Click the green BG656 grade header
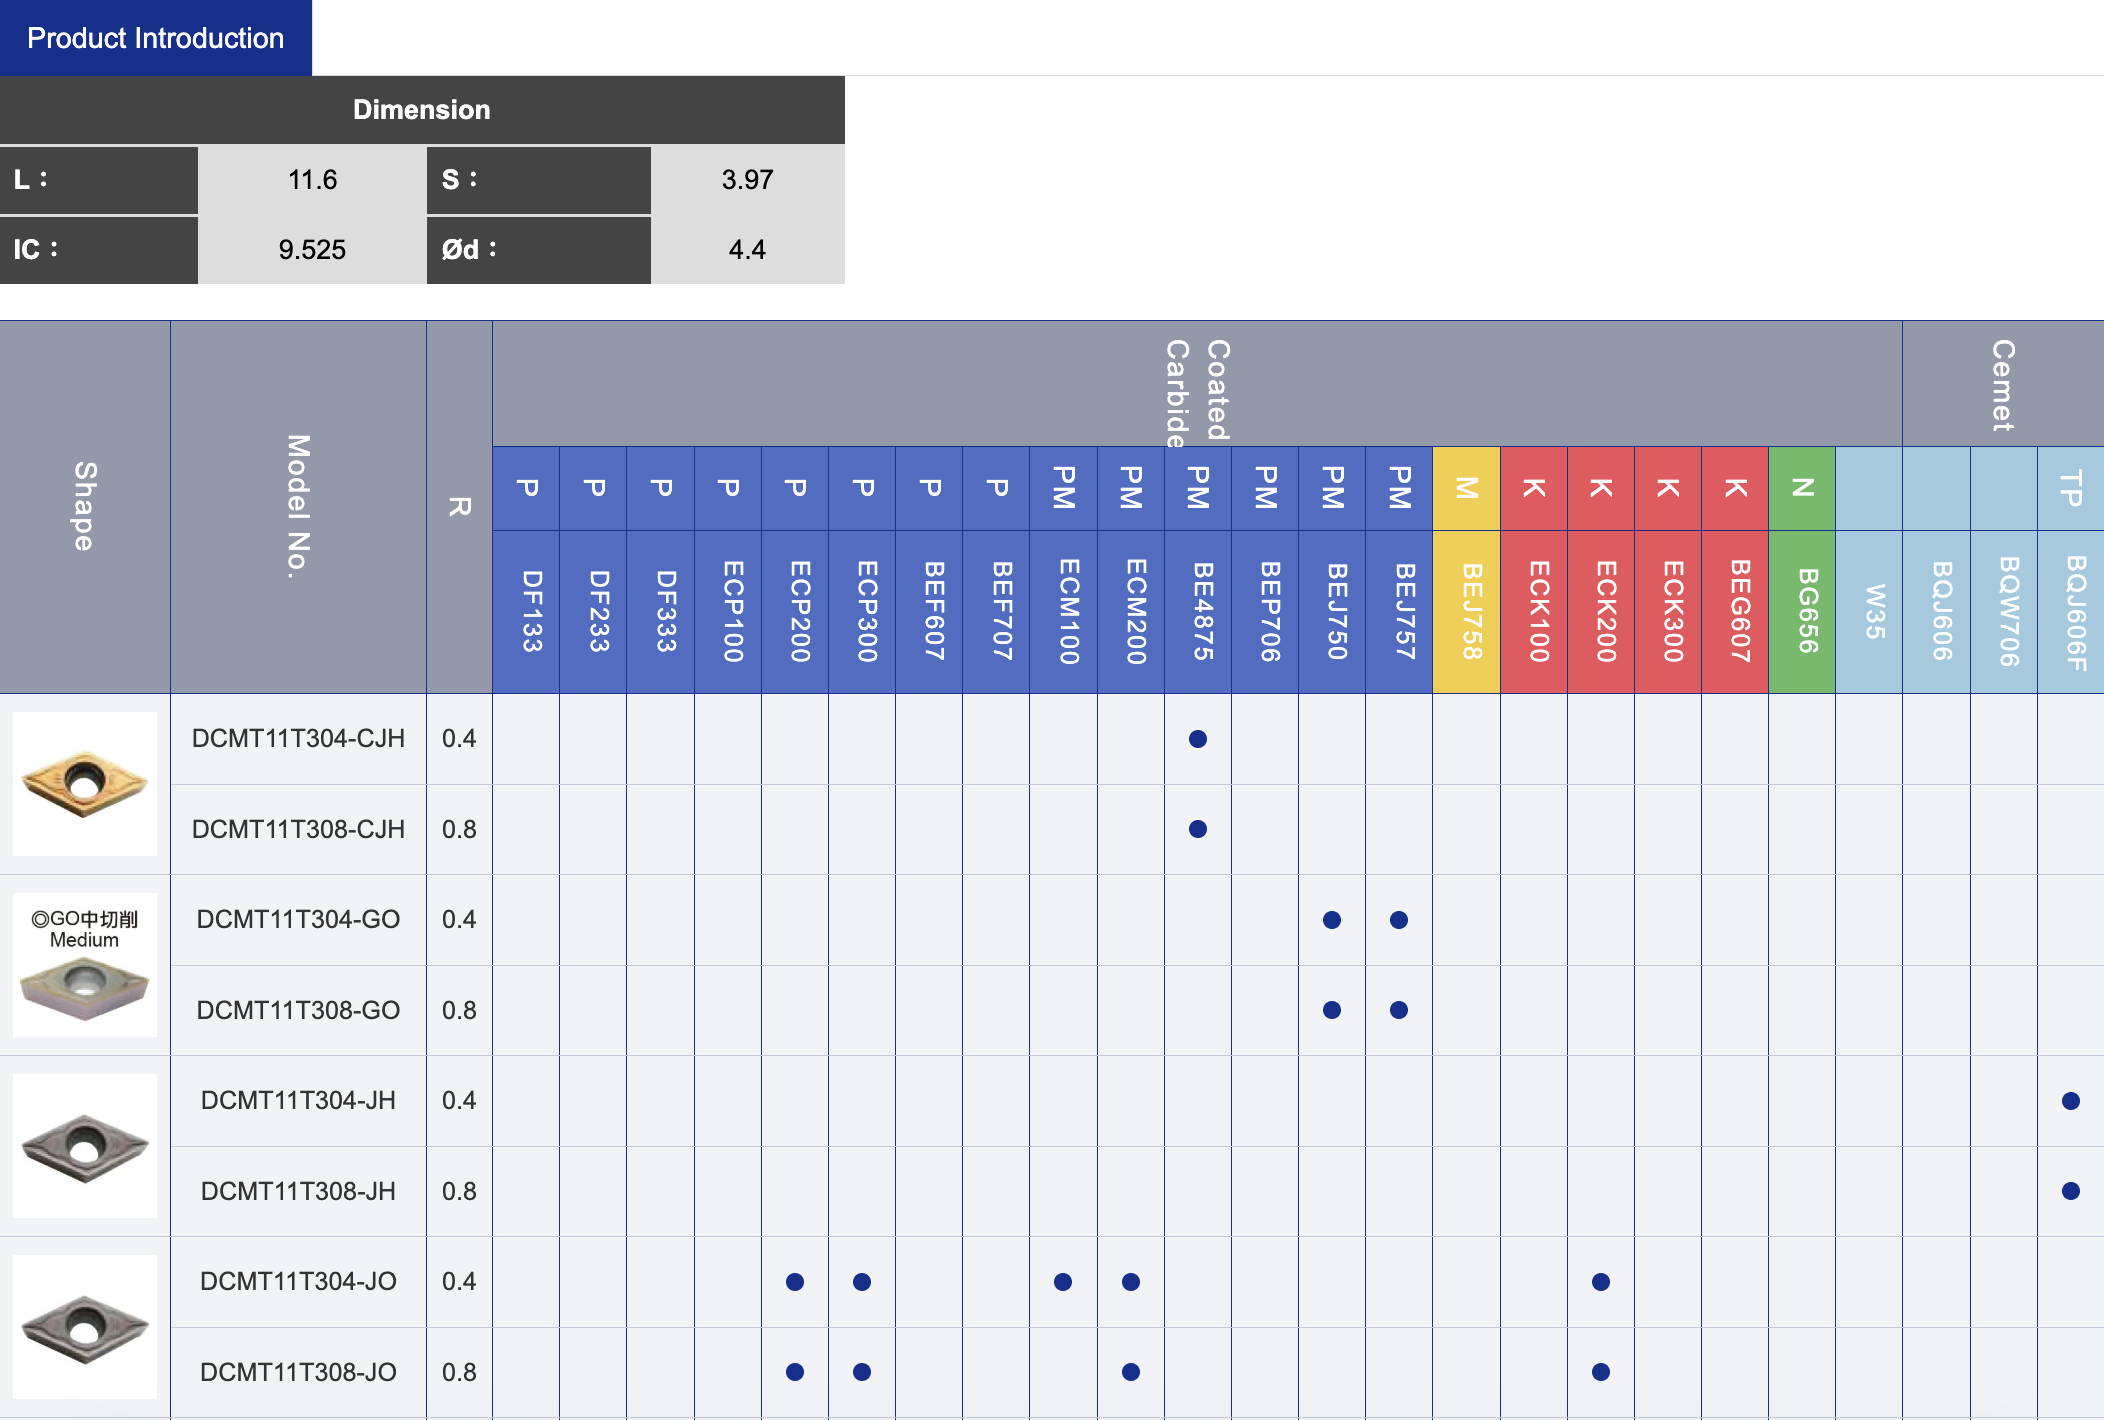This screenshot has height=1420, width=2104. pyautogui.click(x=1802, y=611)
